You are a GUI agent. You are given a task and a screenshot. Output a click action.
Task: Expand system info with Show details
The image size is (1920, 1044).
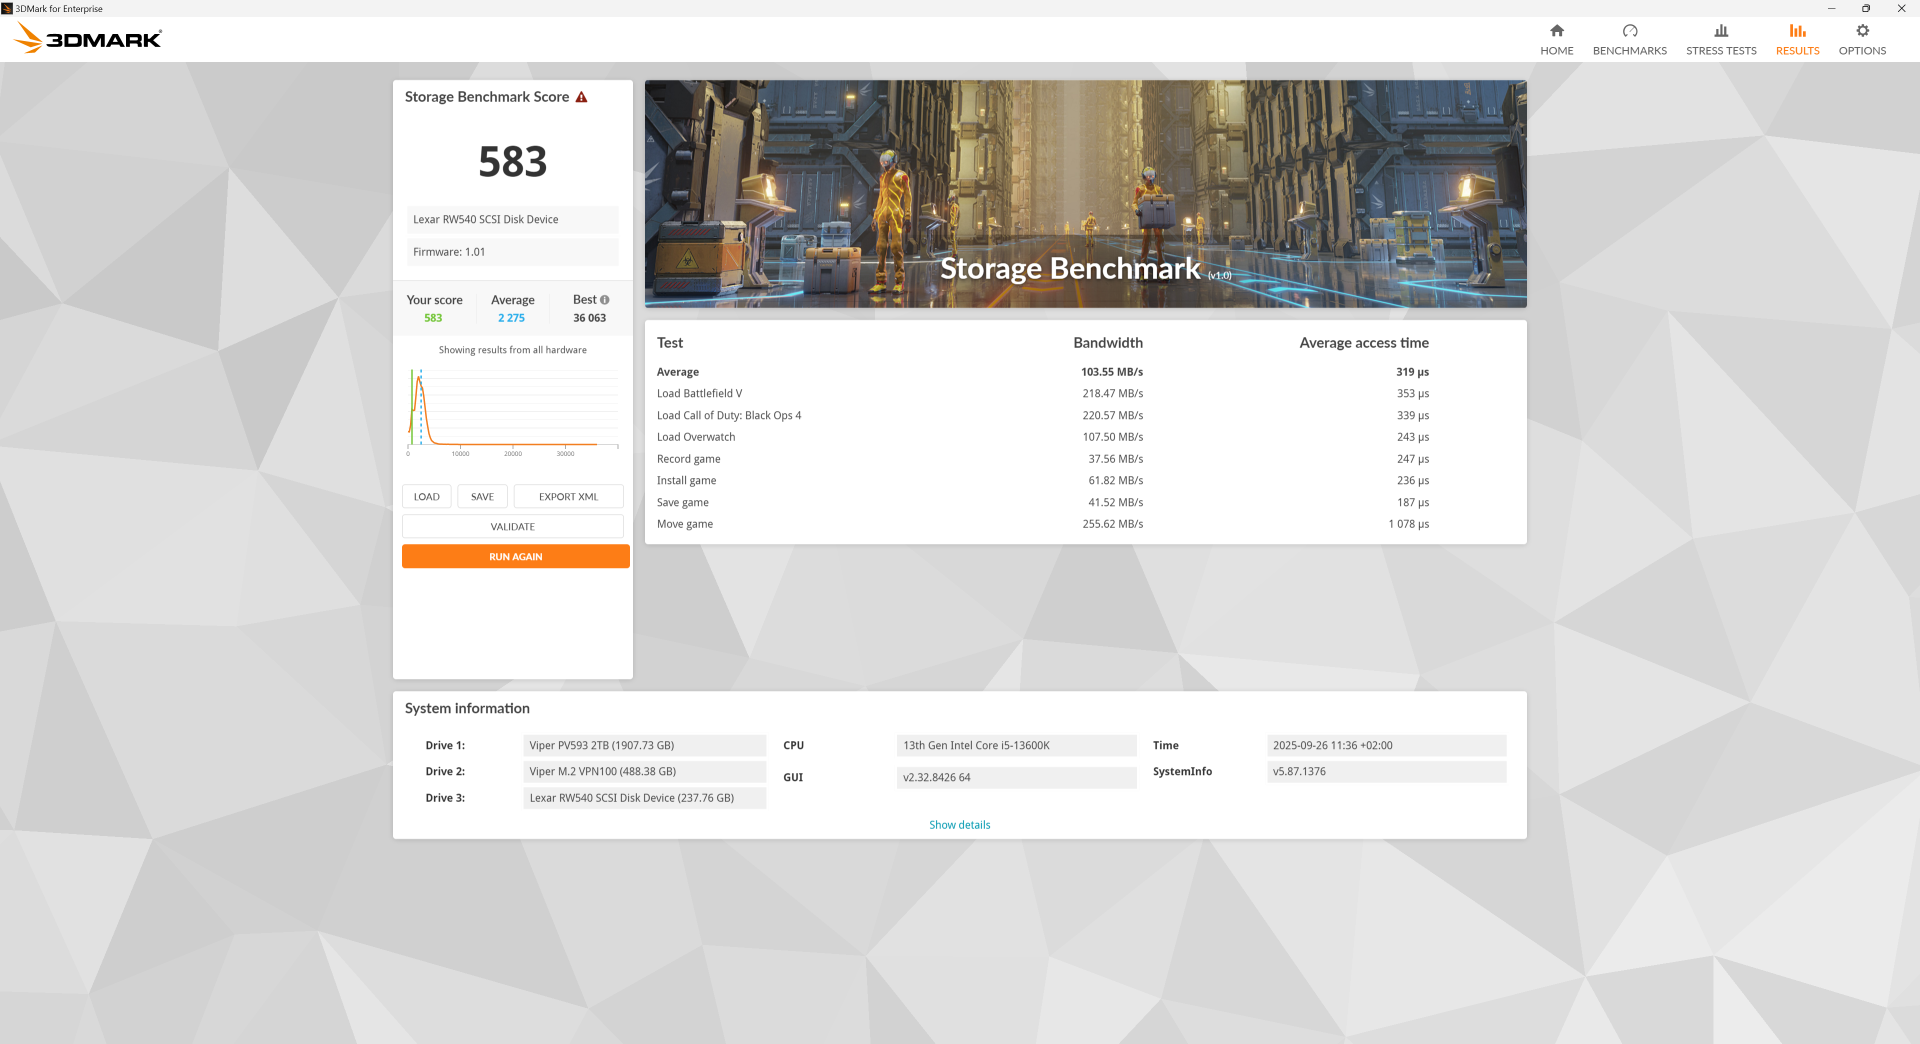(x=959, y=825)
